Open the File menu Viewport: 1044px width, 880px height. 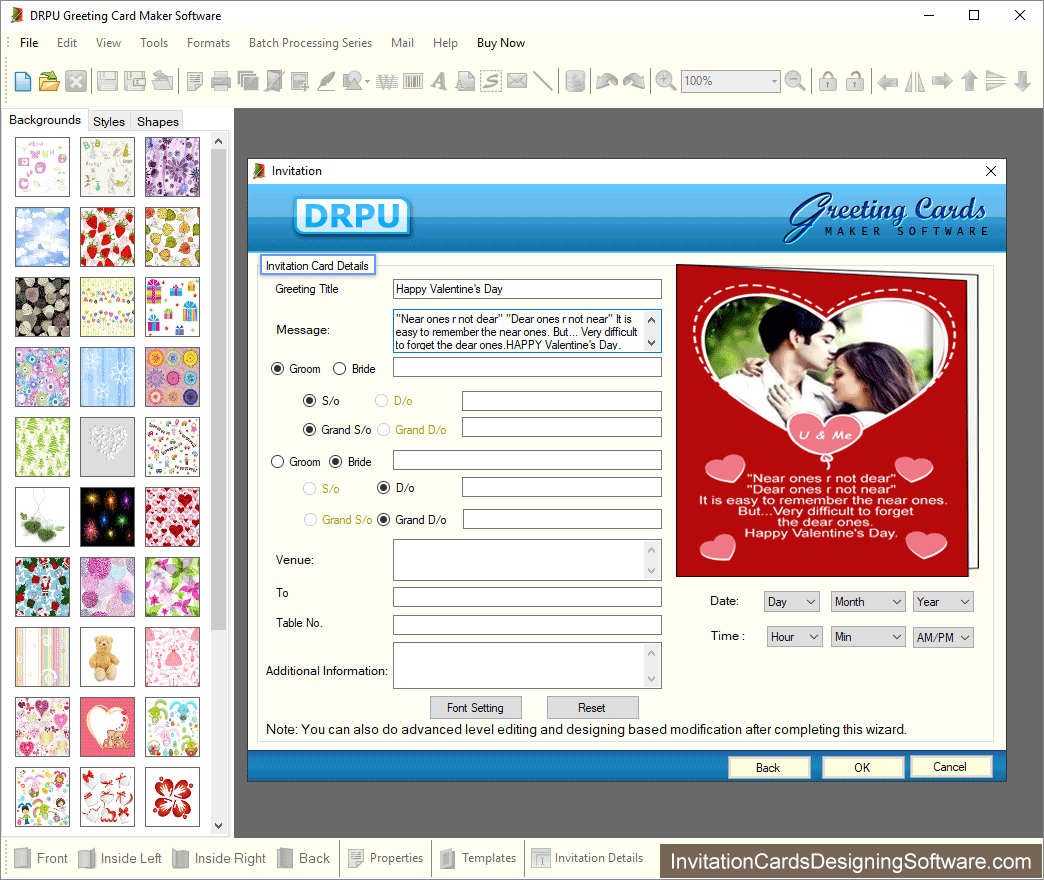coord(29,43)
